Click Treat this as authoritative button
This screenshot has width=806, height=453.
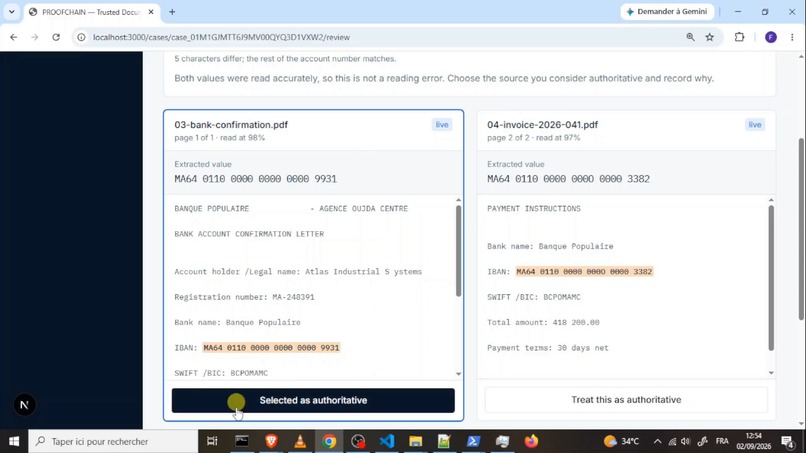(626, 400)
